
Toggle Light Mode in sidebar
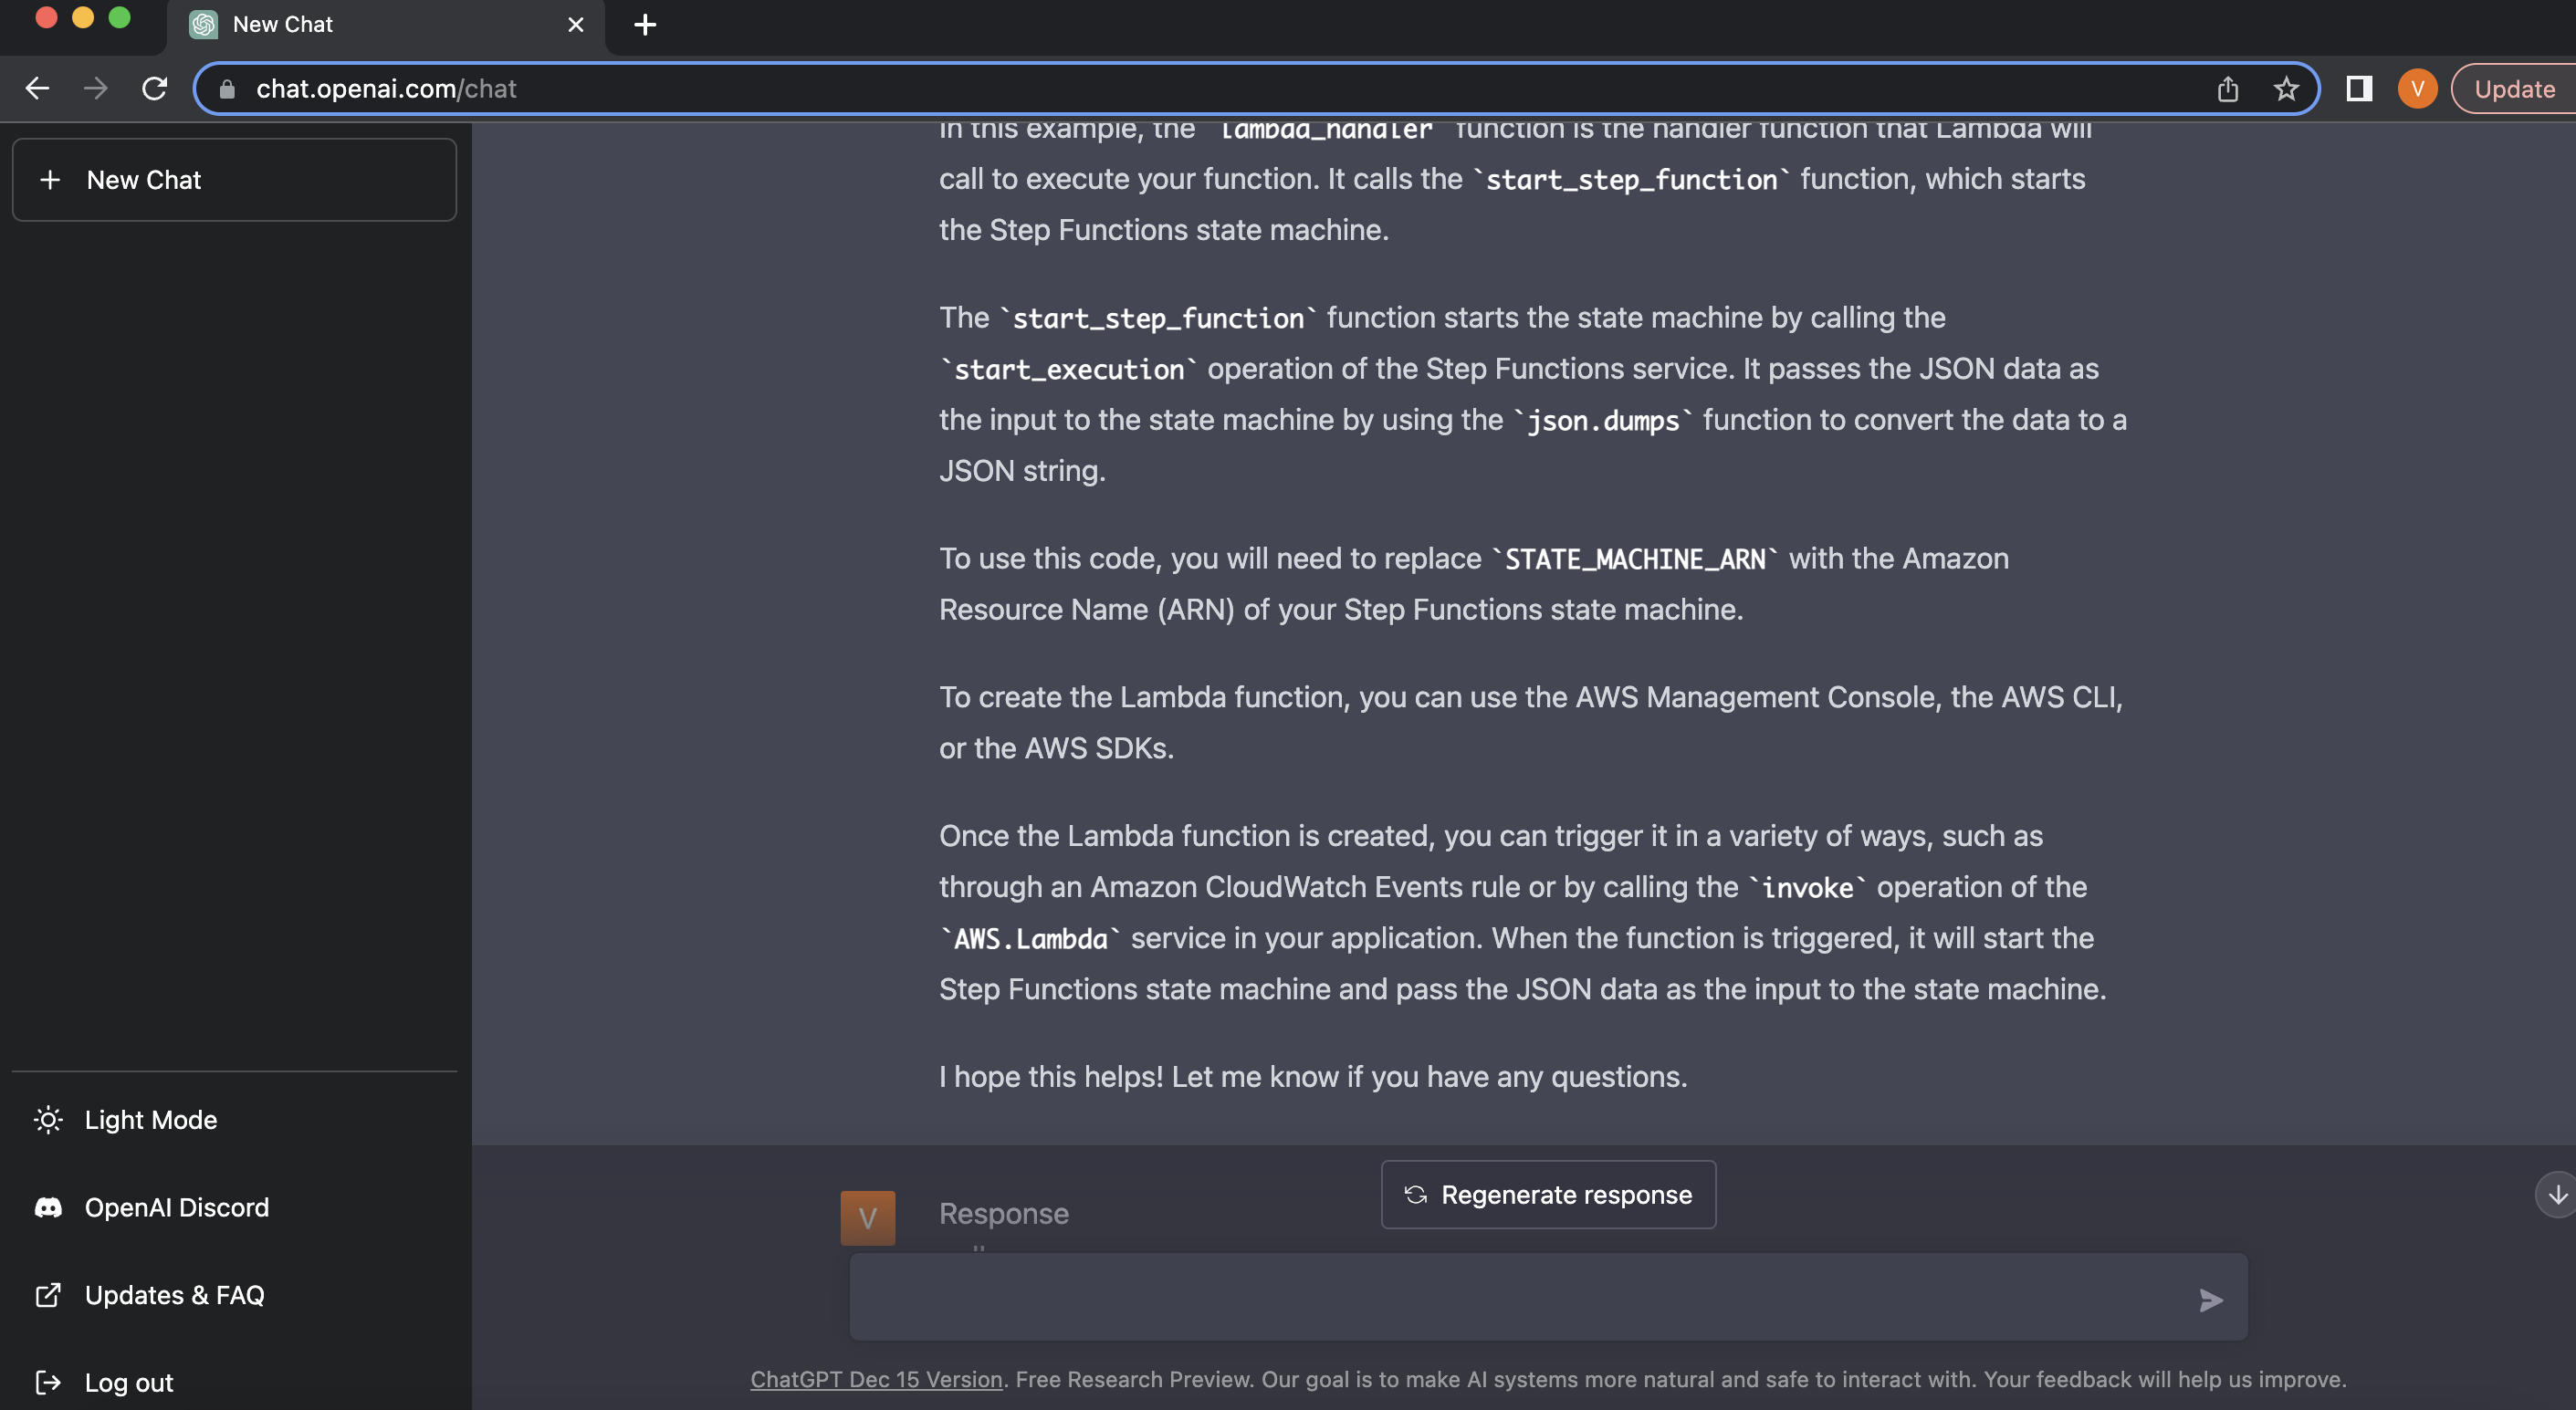150,1118
